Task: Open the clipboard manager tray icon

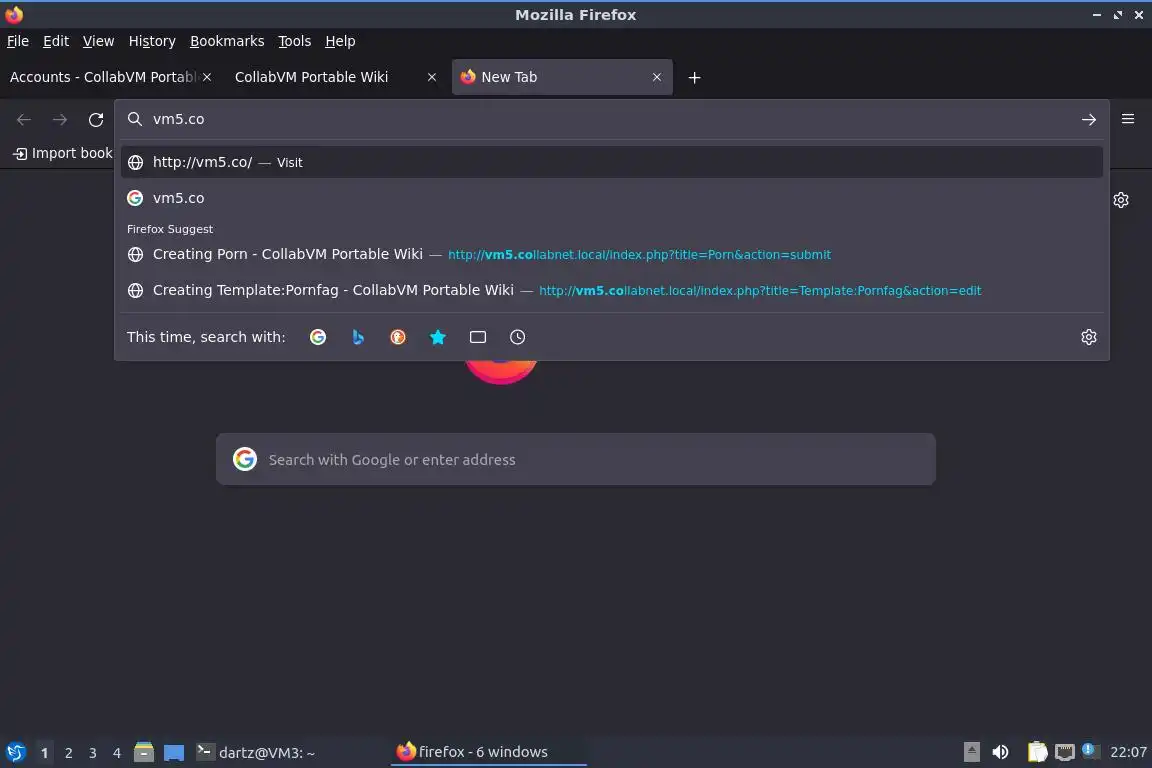Action: pyautogui.click(x=1037, y=752)
